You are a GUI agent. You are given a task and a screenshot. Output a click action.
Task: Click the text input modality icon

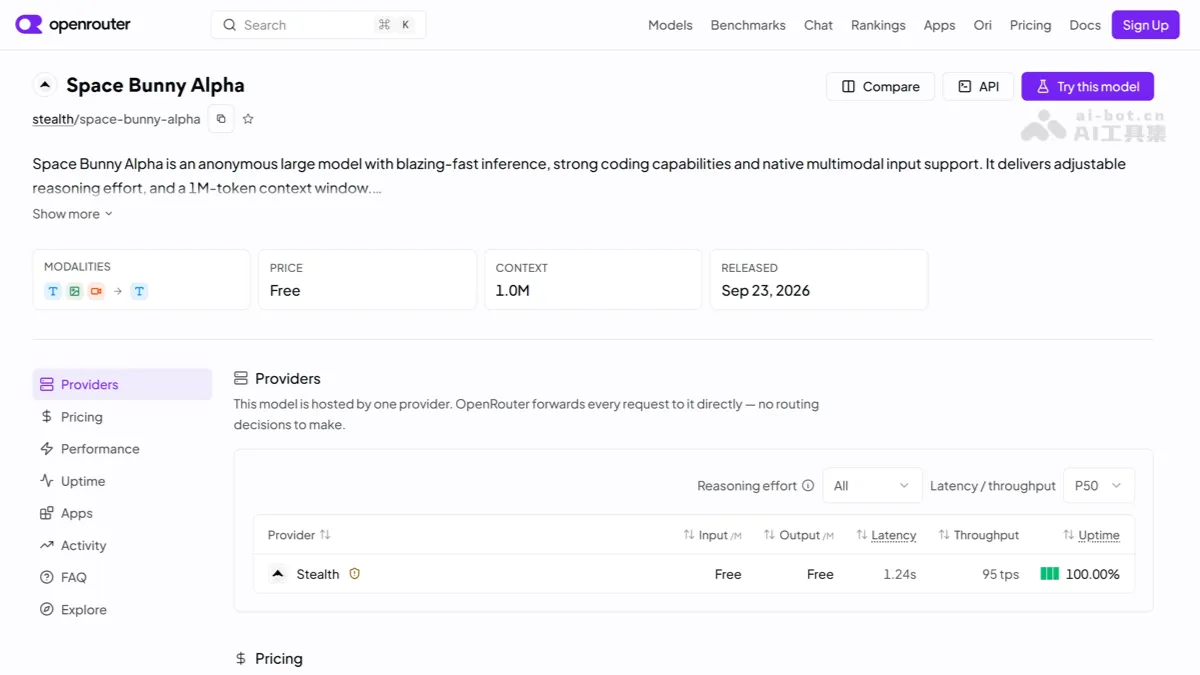click(x=53, y=291)
